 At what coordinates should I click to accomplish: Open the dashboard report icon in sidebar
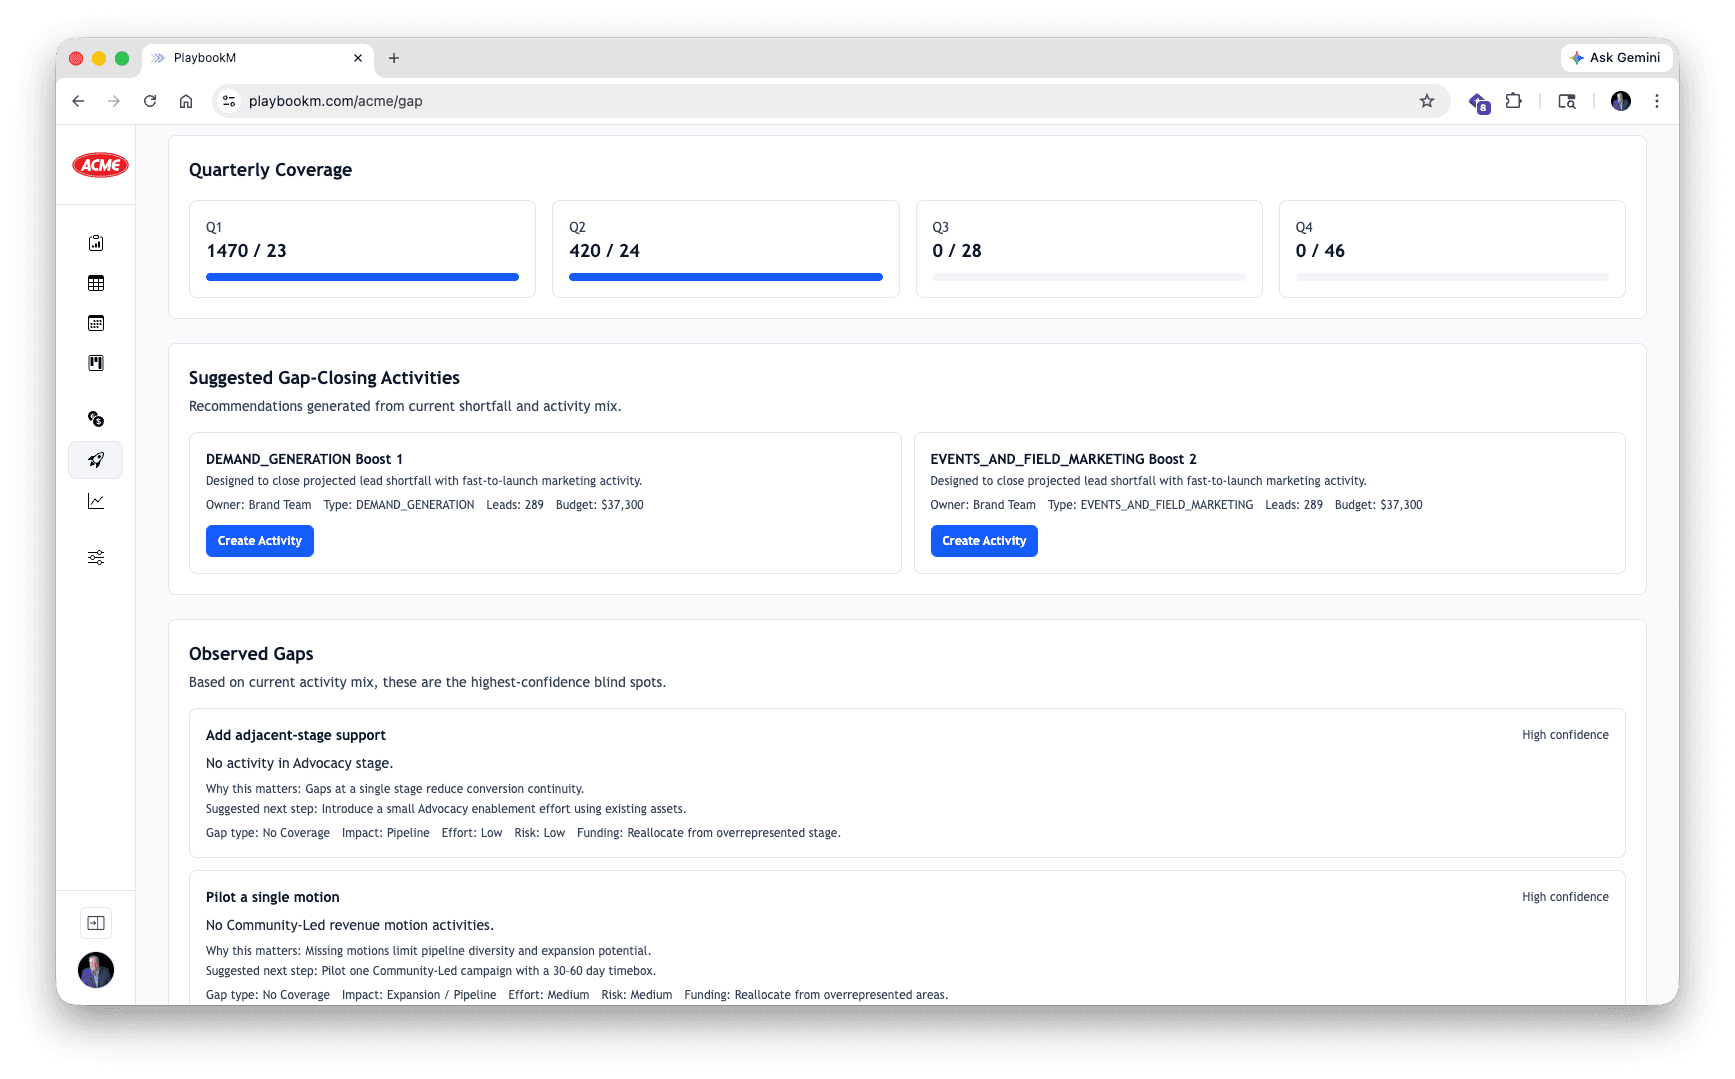[95, 242]
